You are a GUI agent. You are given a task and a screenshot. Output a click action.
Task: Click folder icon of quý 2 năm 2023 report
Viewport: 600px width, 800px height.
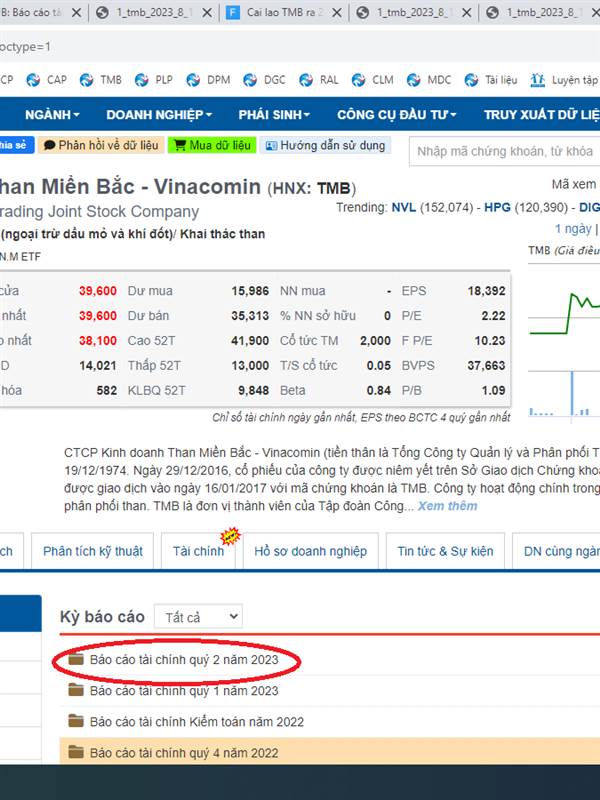click(x=76, y=659)
